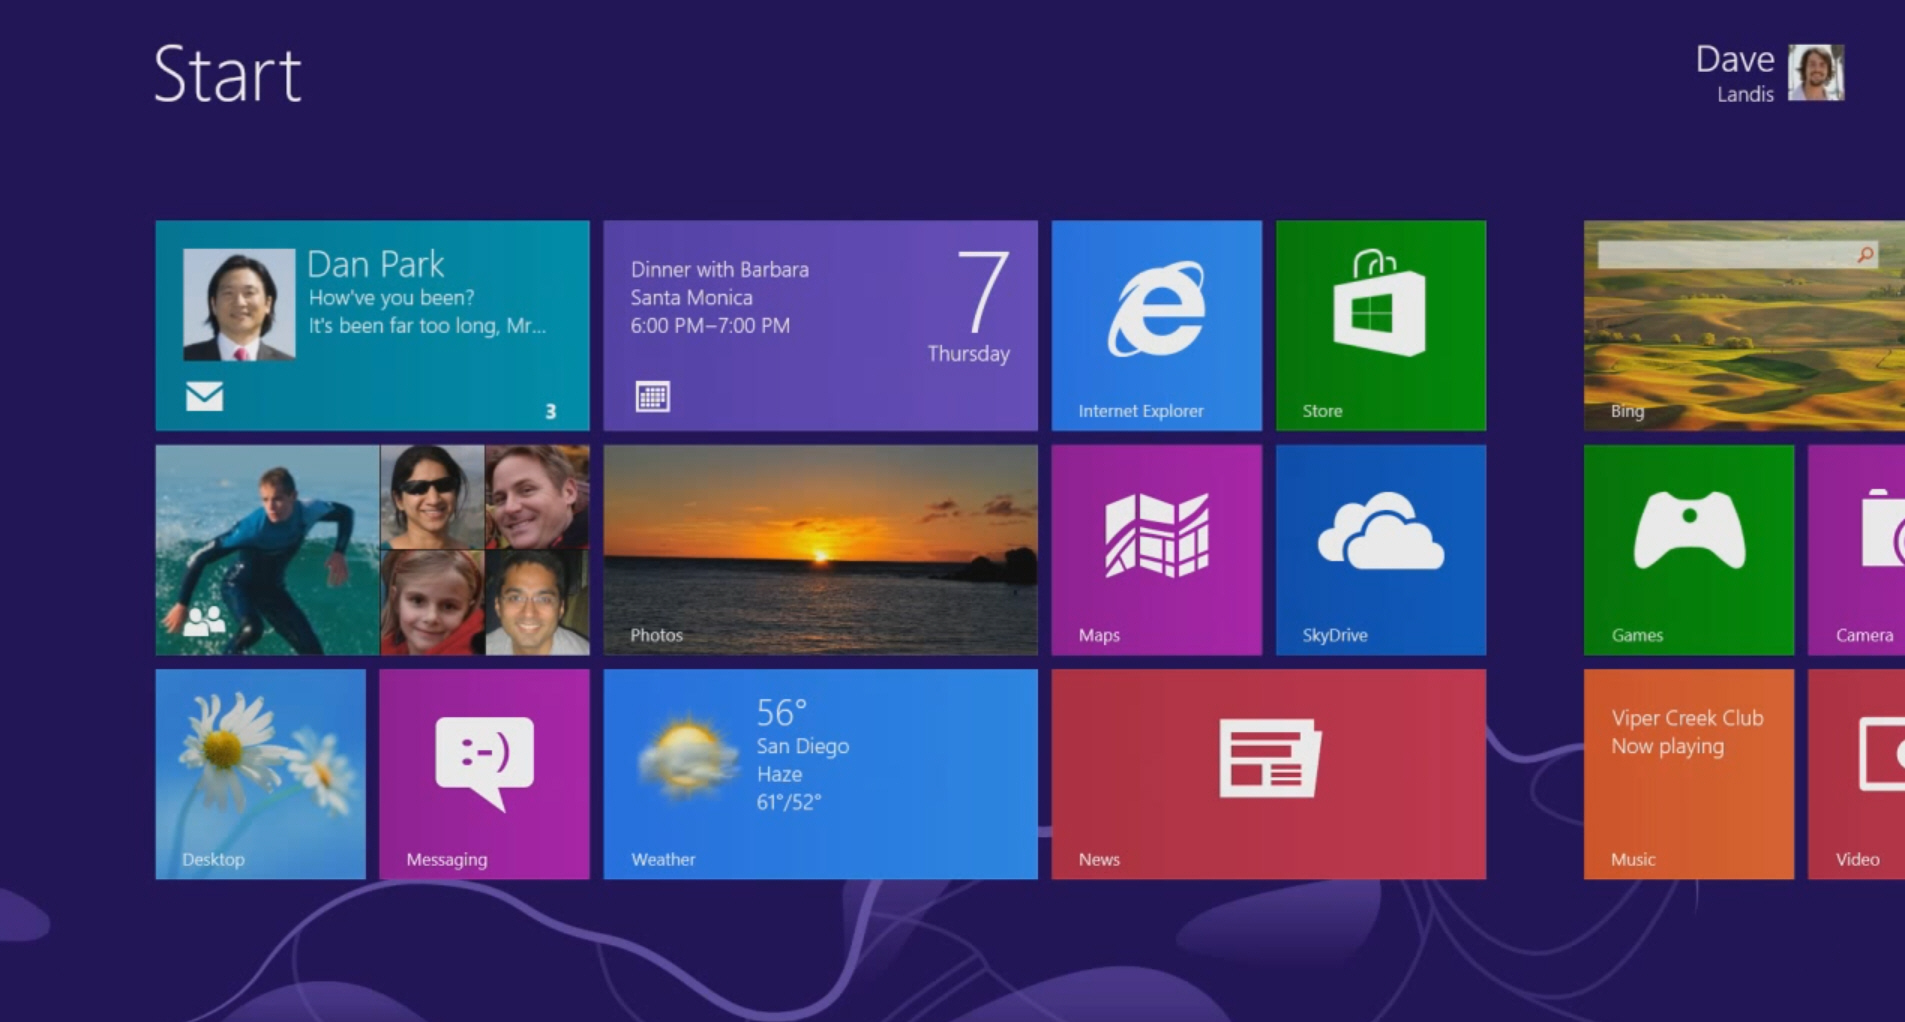Switch to the Desktop tile
Image resolution: width=1905 pixels, height=1022 pixels.
click(260, 775)
